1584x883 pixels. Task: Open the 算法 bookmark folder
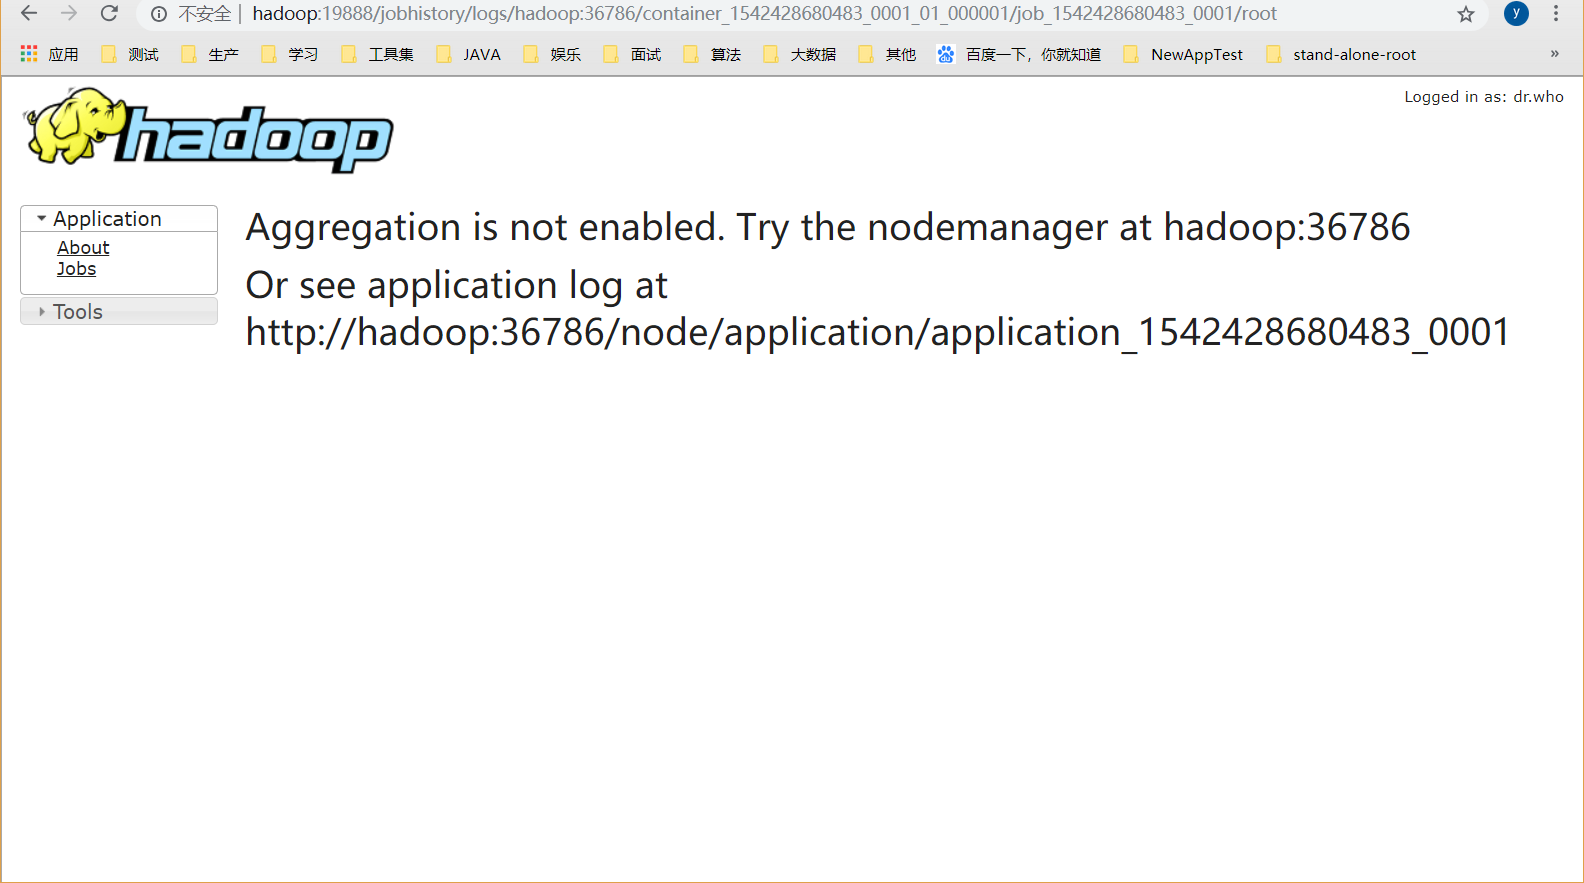coord(712,54)
